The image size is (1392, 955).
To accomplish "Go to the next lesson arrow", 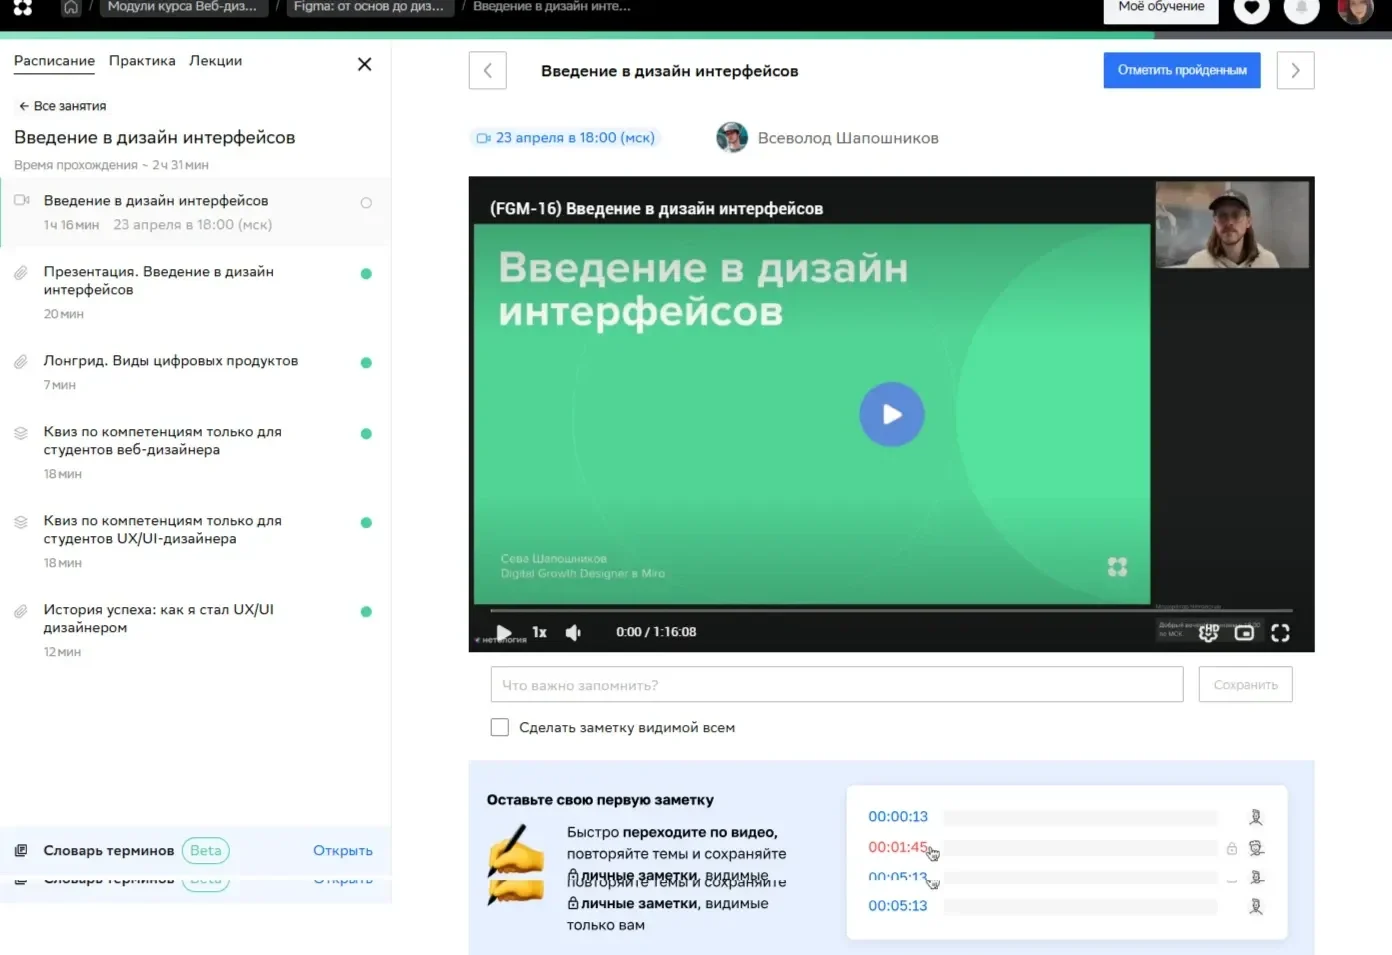I will 1295,70.
